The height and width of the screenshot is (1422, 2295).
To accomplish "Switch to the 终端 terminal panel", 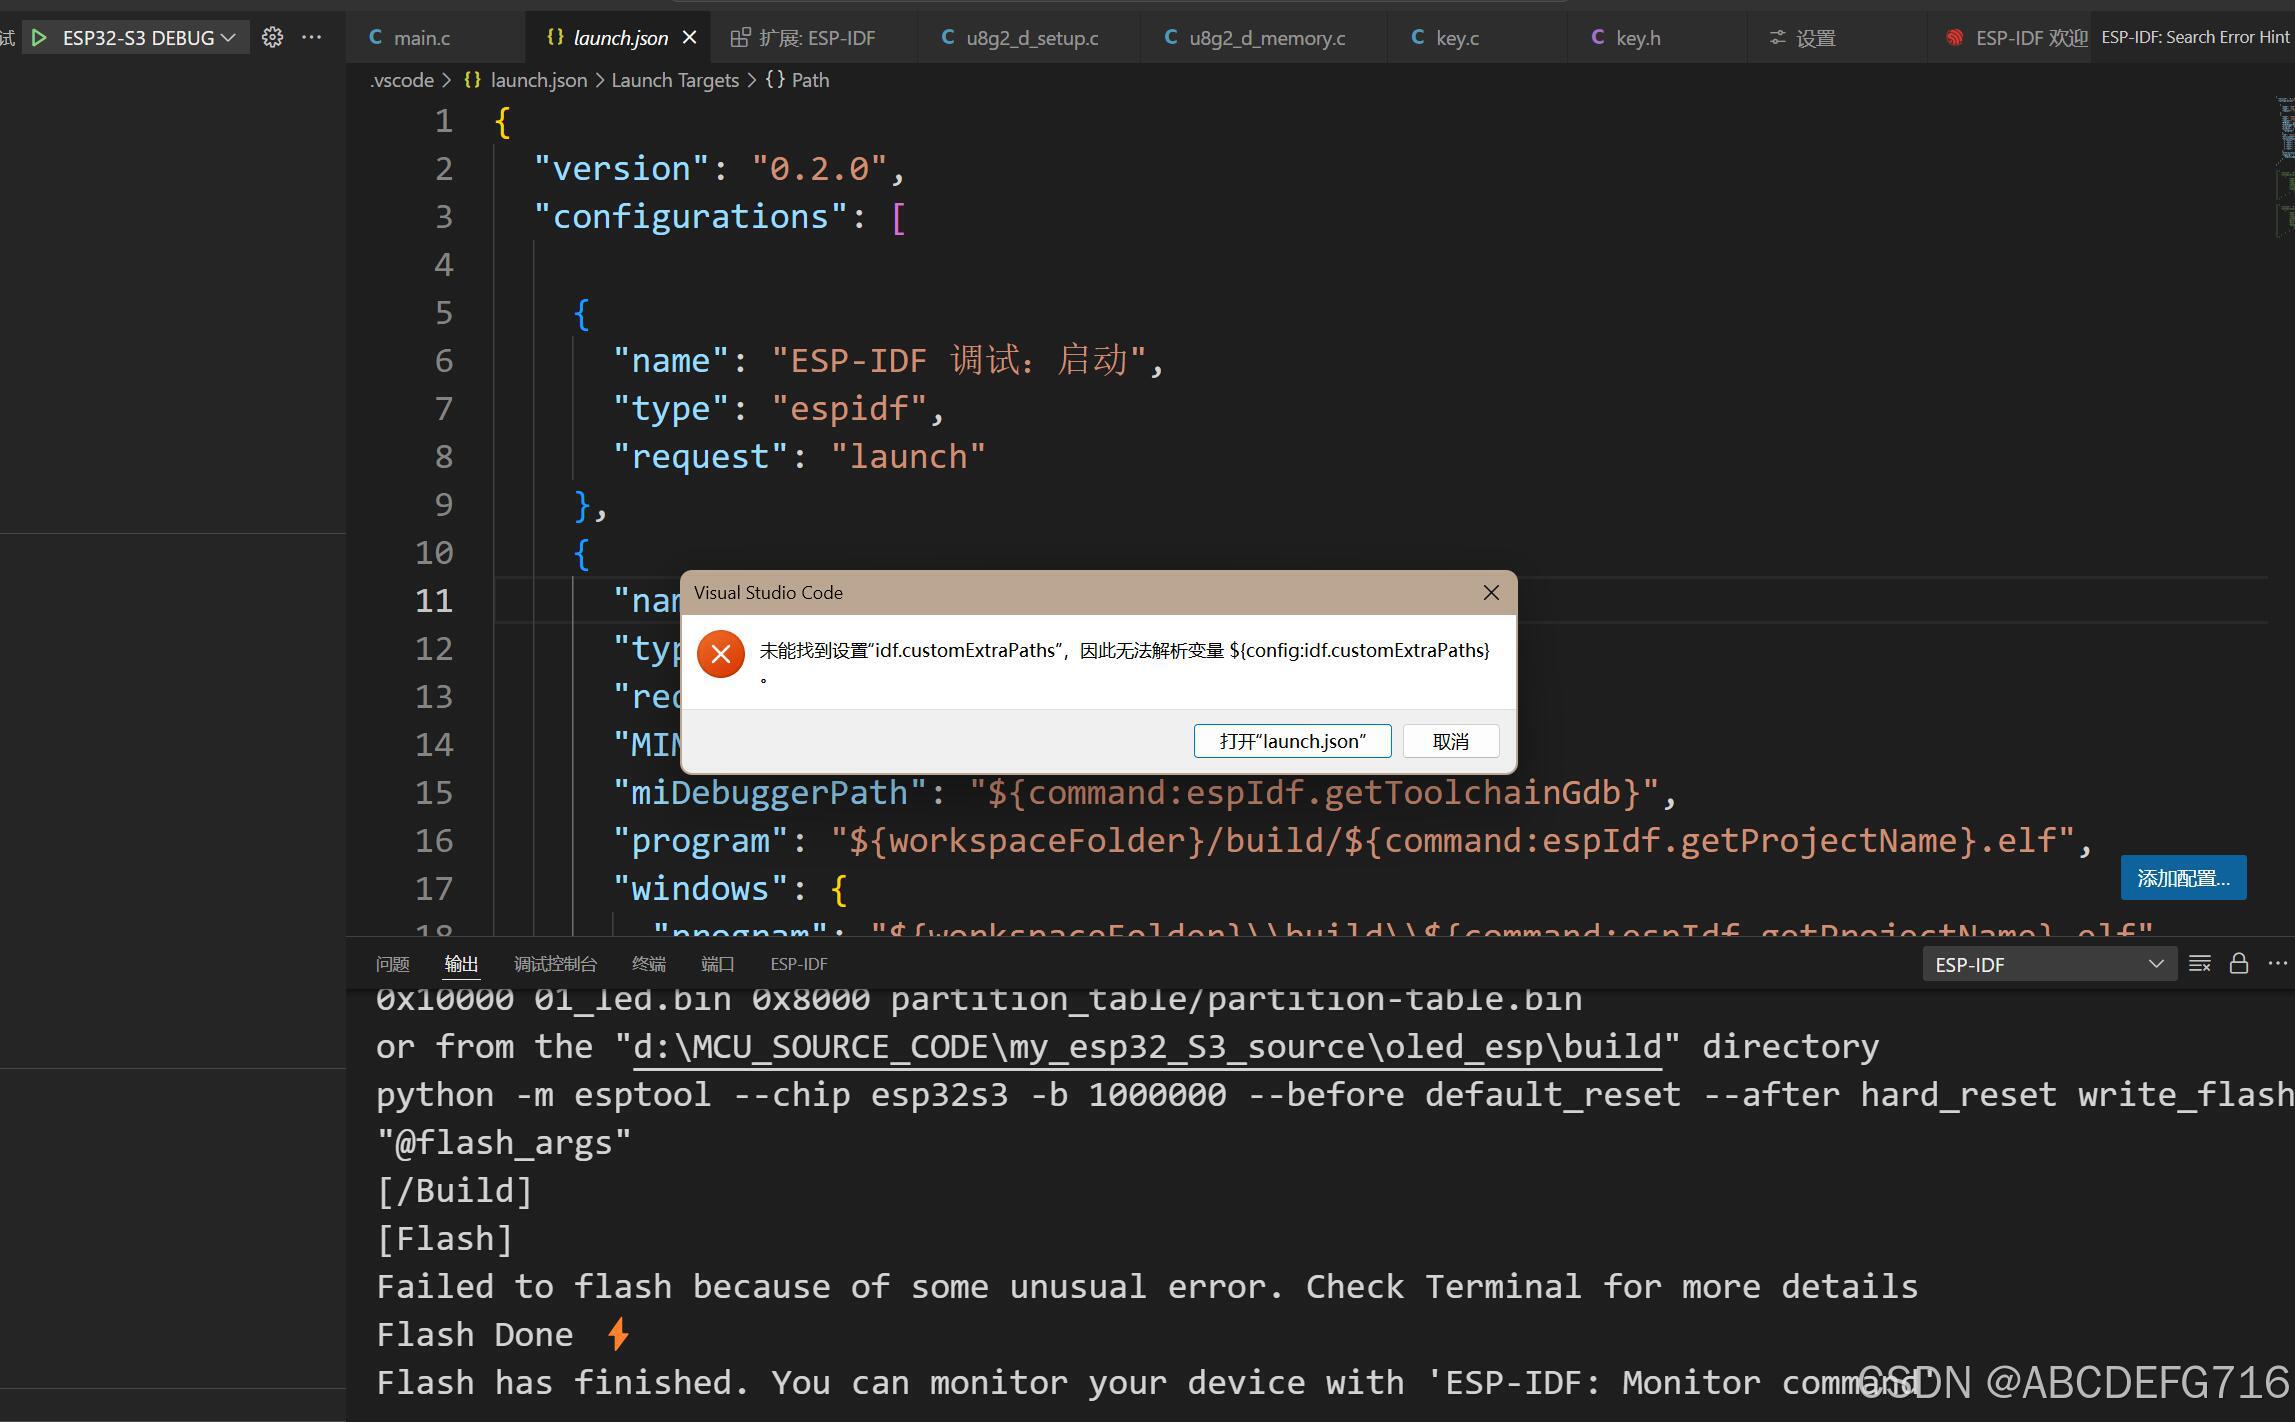I will click(648, 963).
